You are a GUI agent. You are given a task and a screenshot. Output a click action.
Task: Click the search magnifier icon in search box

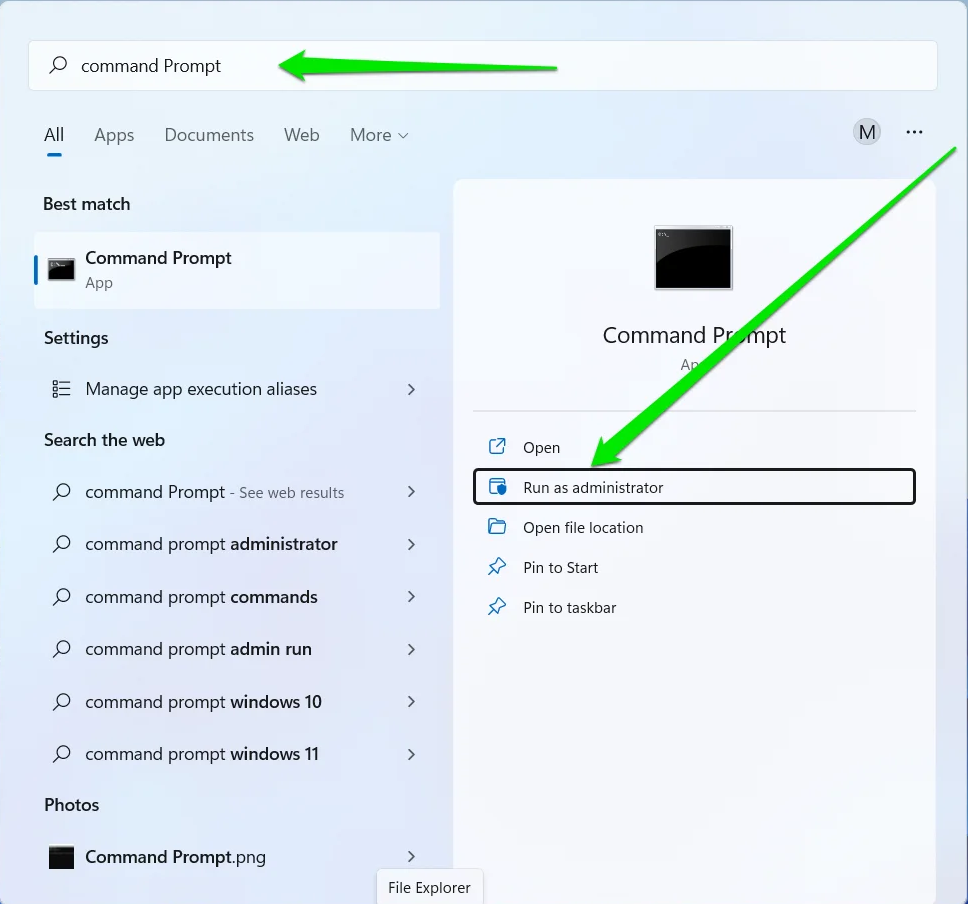tap(58, 65)
